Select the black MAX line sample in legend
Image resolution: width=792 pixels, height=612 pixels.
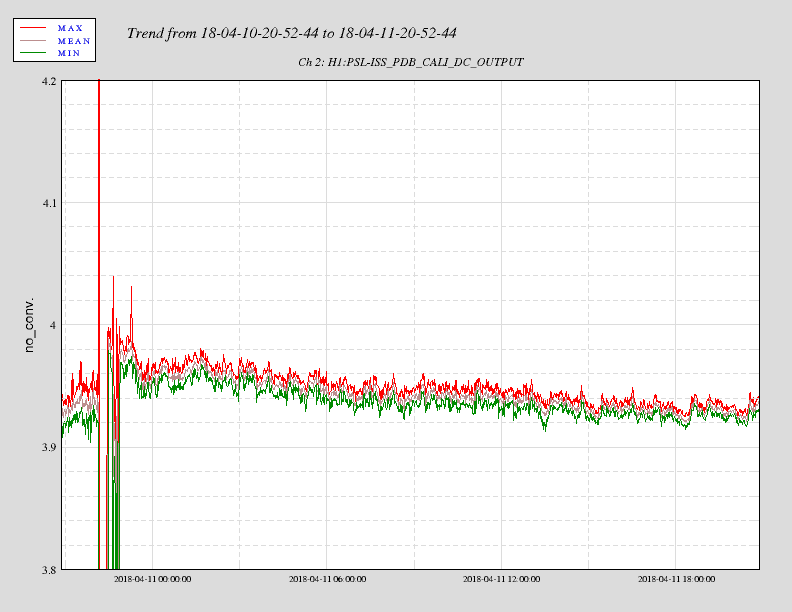[31, 28]
